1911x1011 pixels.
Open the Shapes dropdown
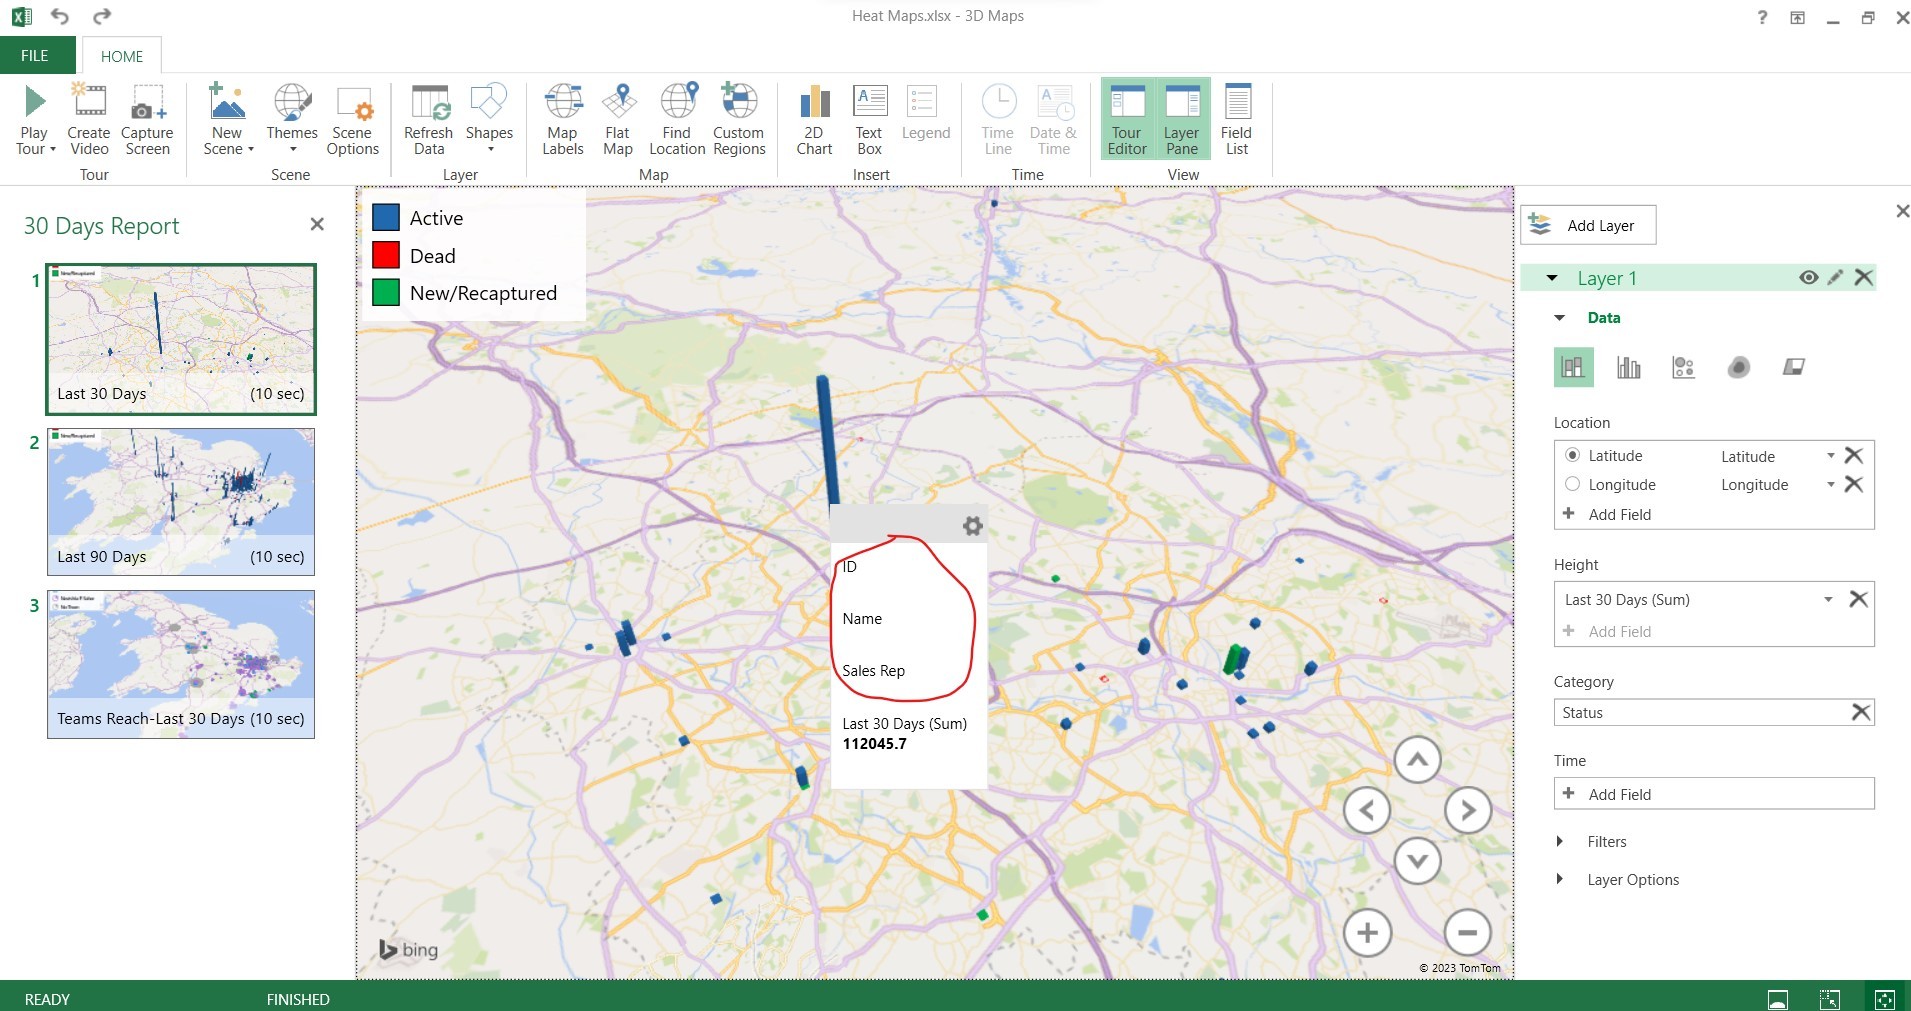pyautogui.click(x=490, y=150)
